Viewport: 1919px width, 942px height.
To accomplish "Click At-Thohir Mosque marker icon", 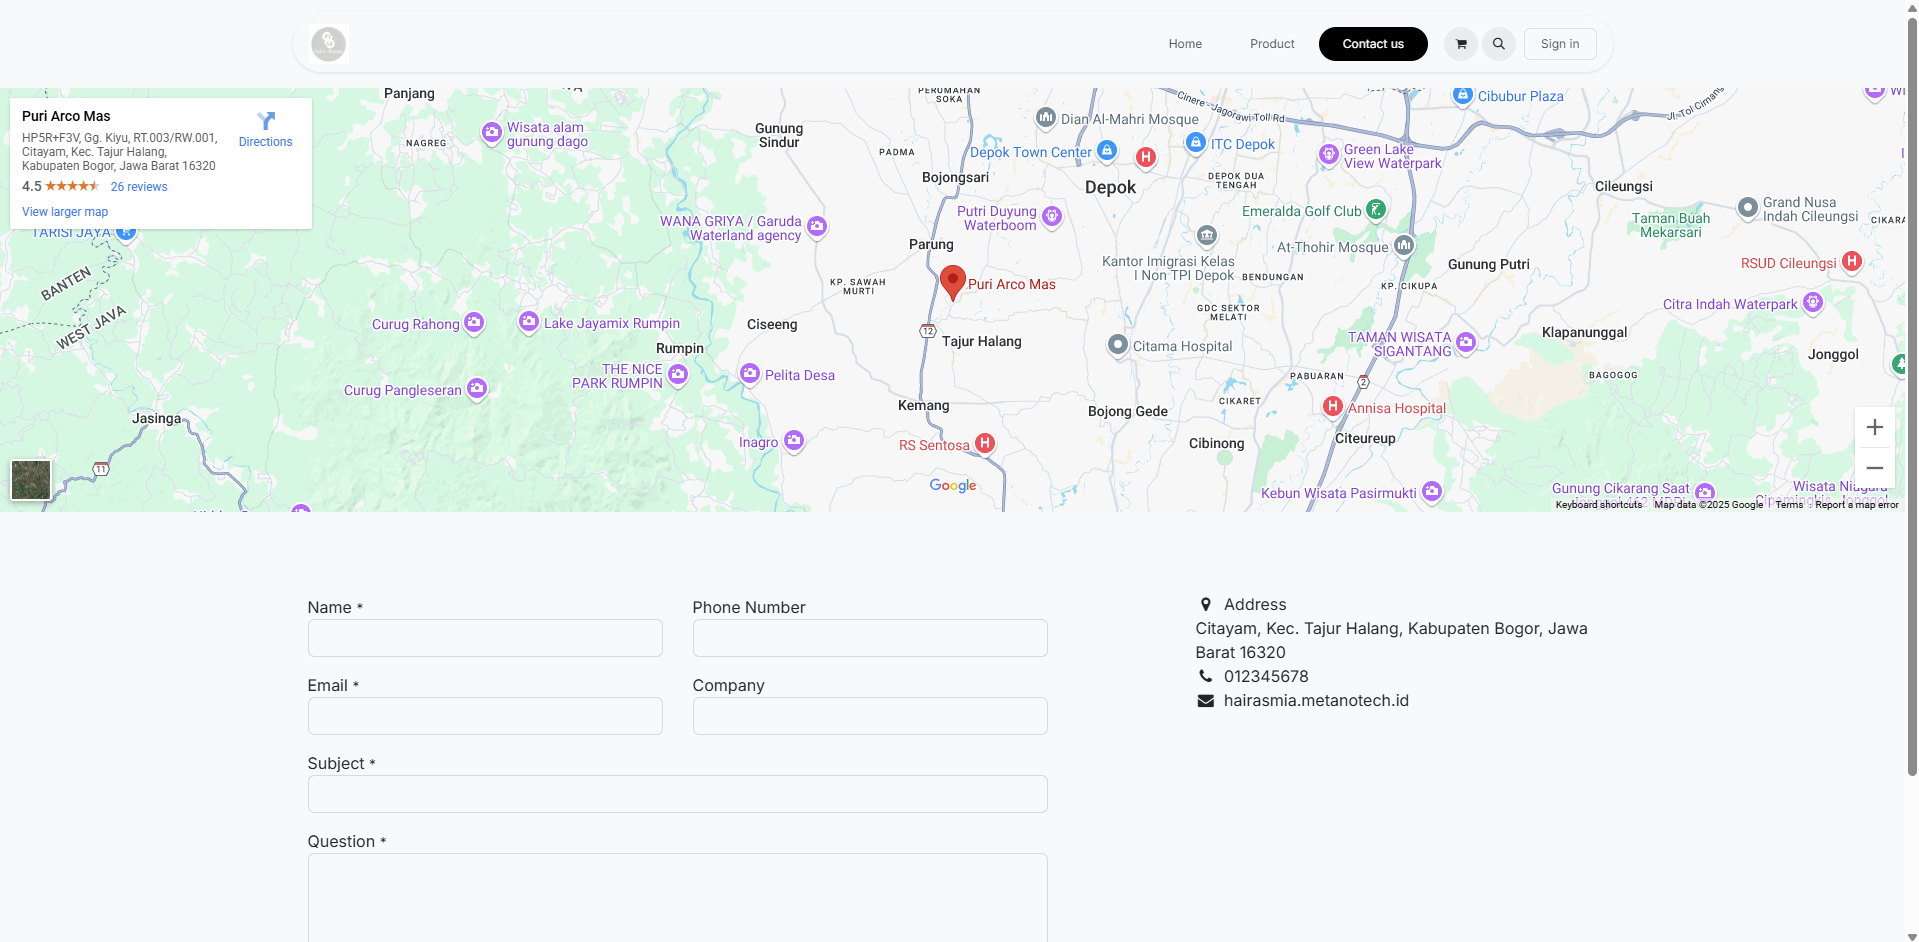I will (1404, 245).
